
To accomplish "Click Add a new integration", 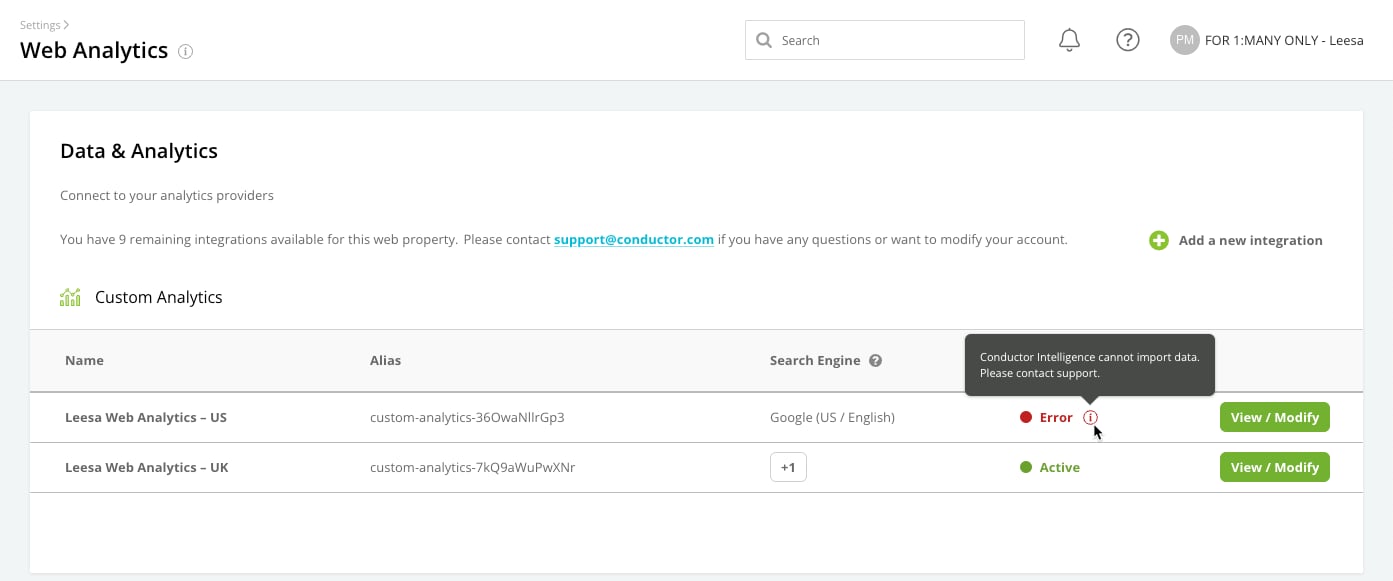I will [x=1250, y=240].
